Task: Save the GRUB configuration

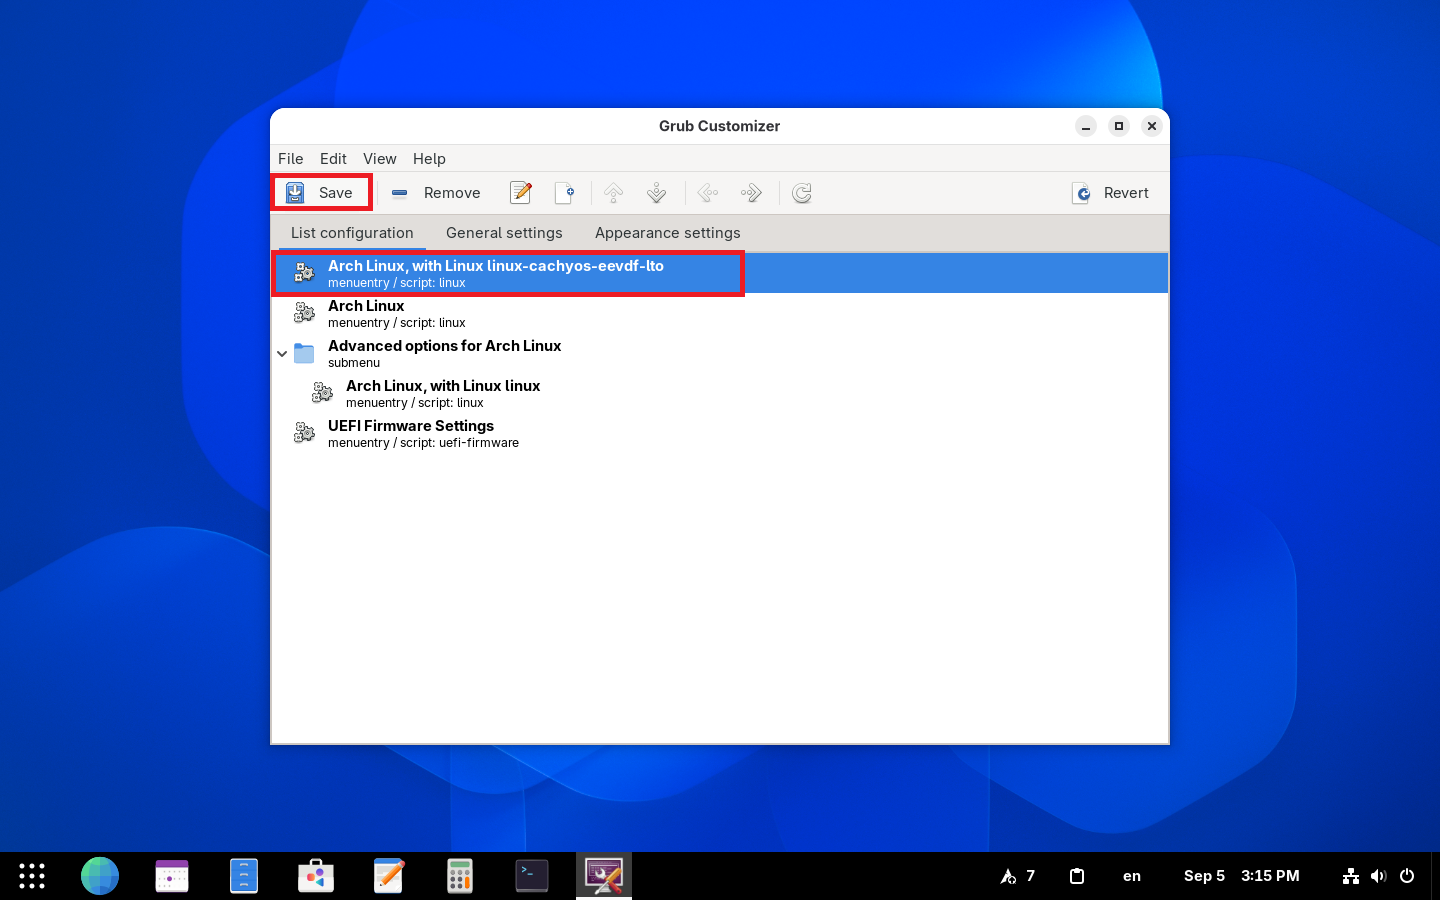Action: (x=321, y=193)
